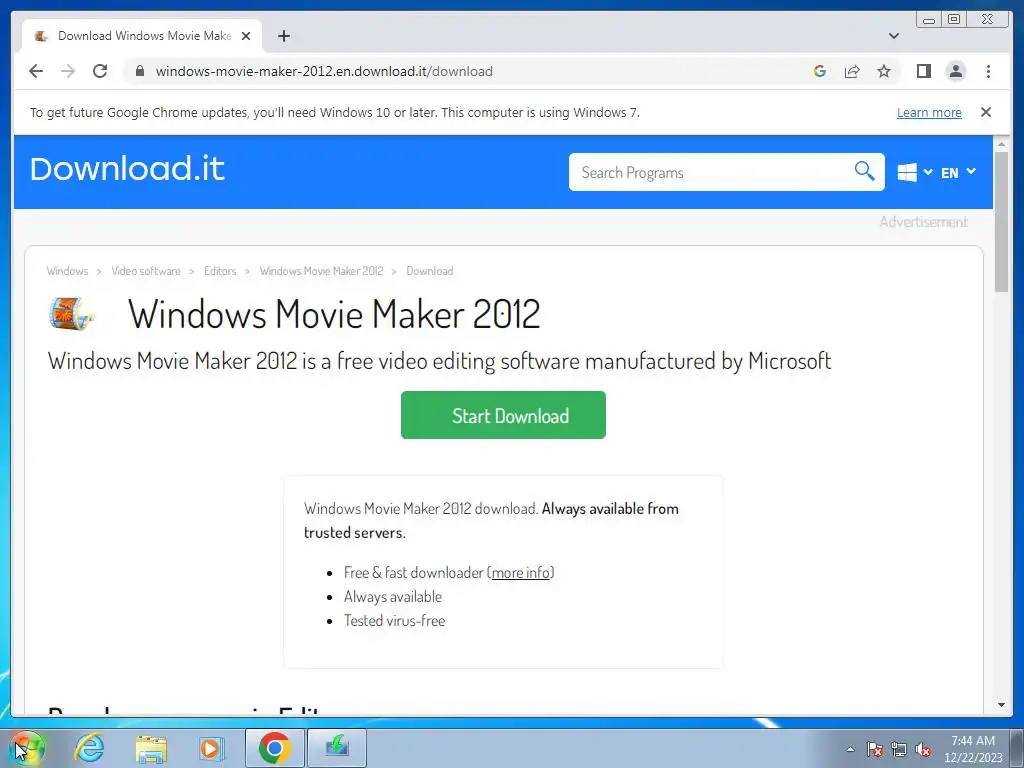Viewport: 1024px width, 768px height.
Task: Bookmark this tab with the star
Action: pos(884,71)
